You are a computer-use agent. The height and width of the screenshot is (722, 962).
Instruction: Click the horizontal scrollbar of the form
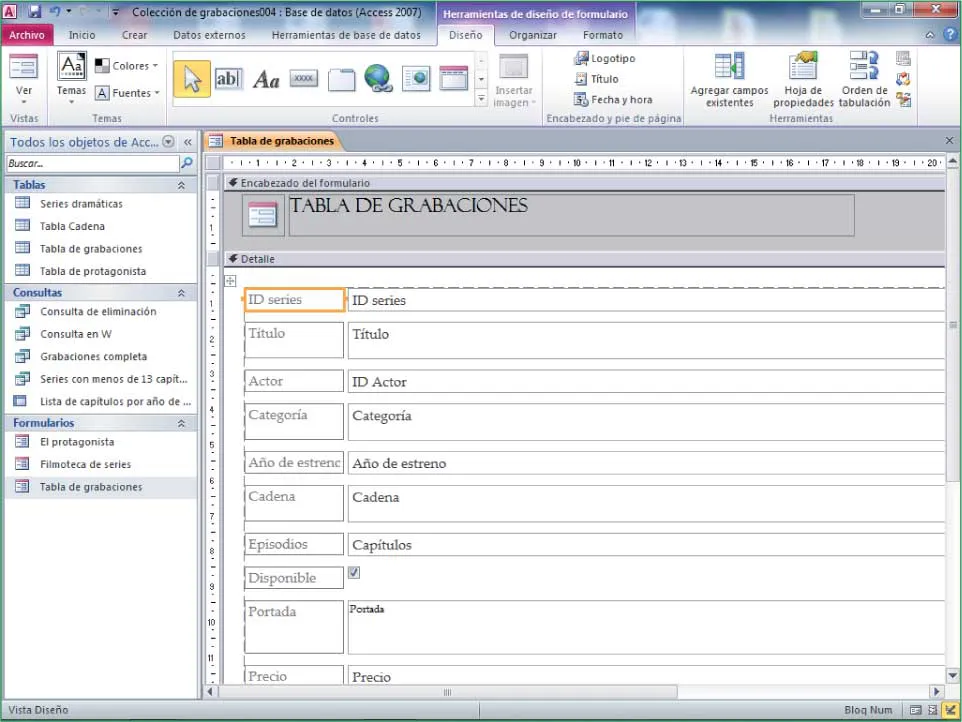click(447, 691)
